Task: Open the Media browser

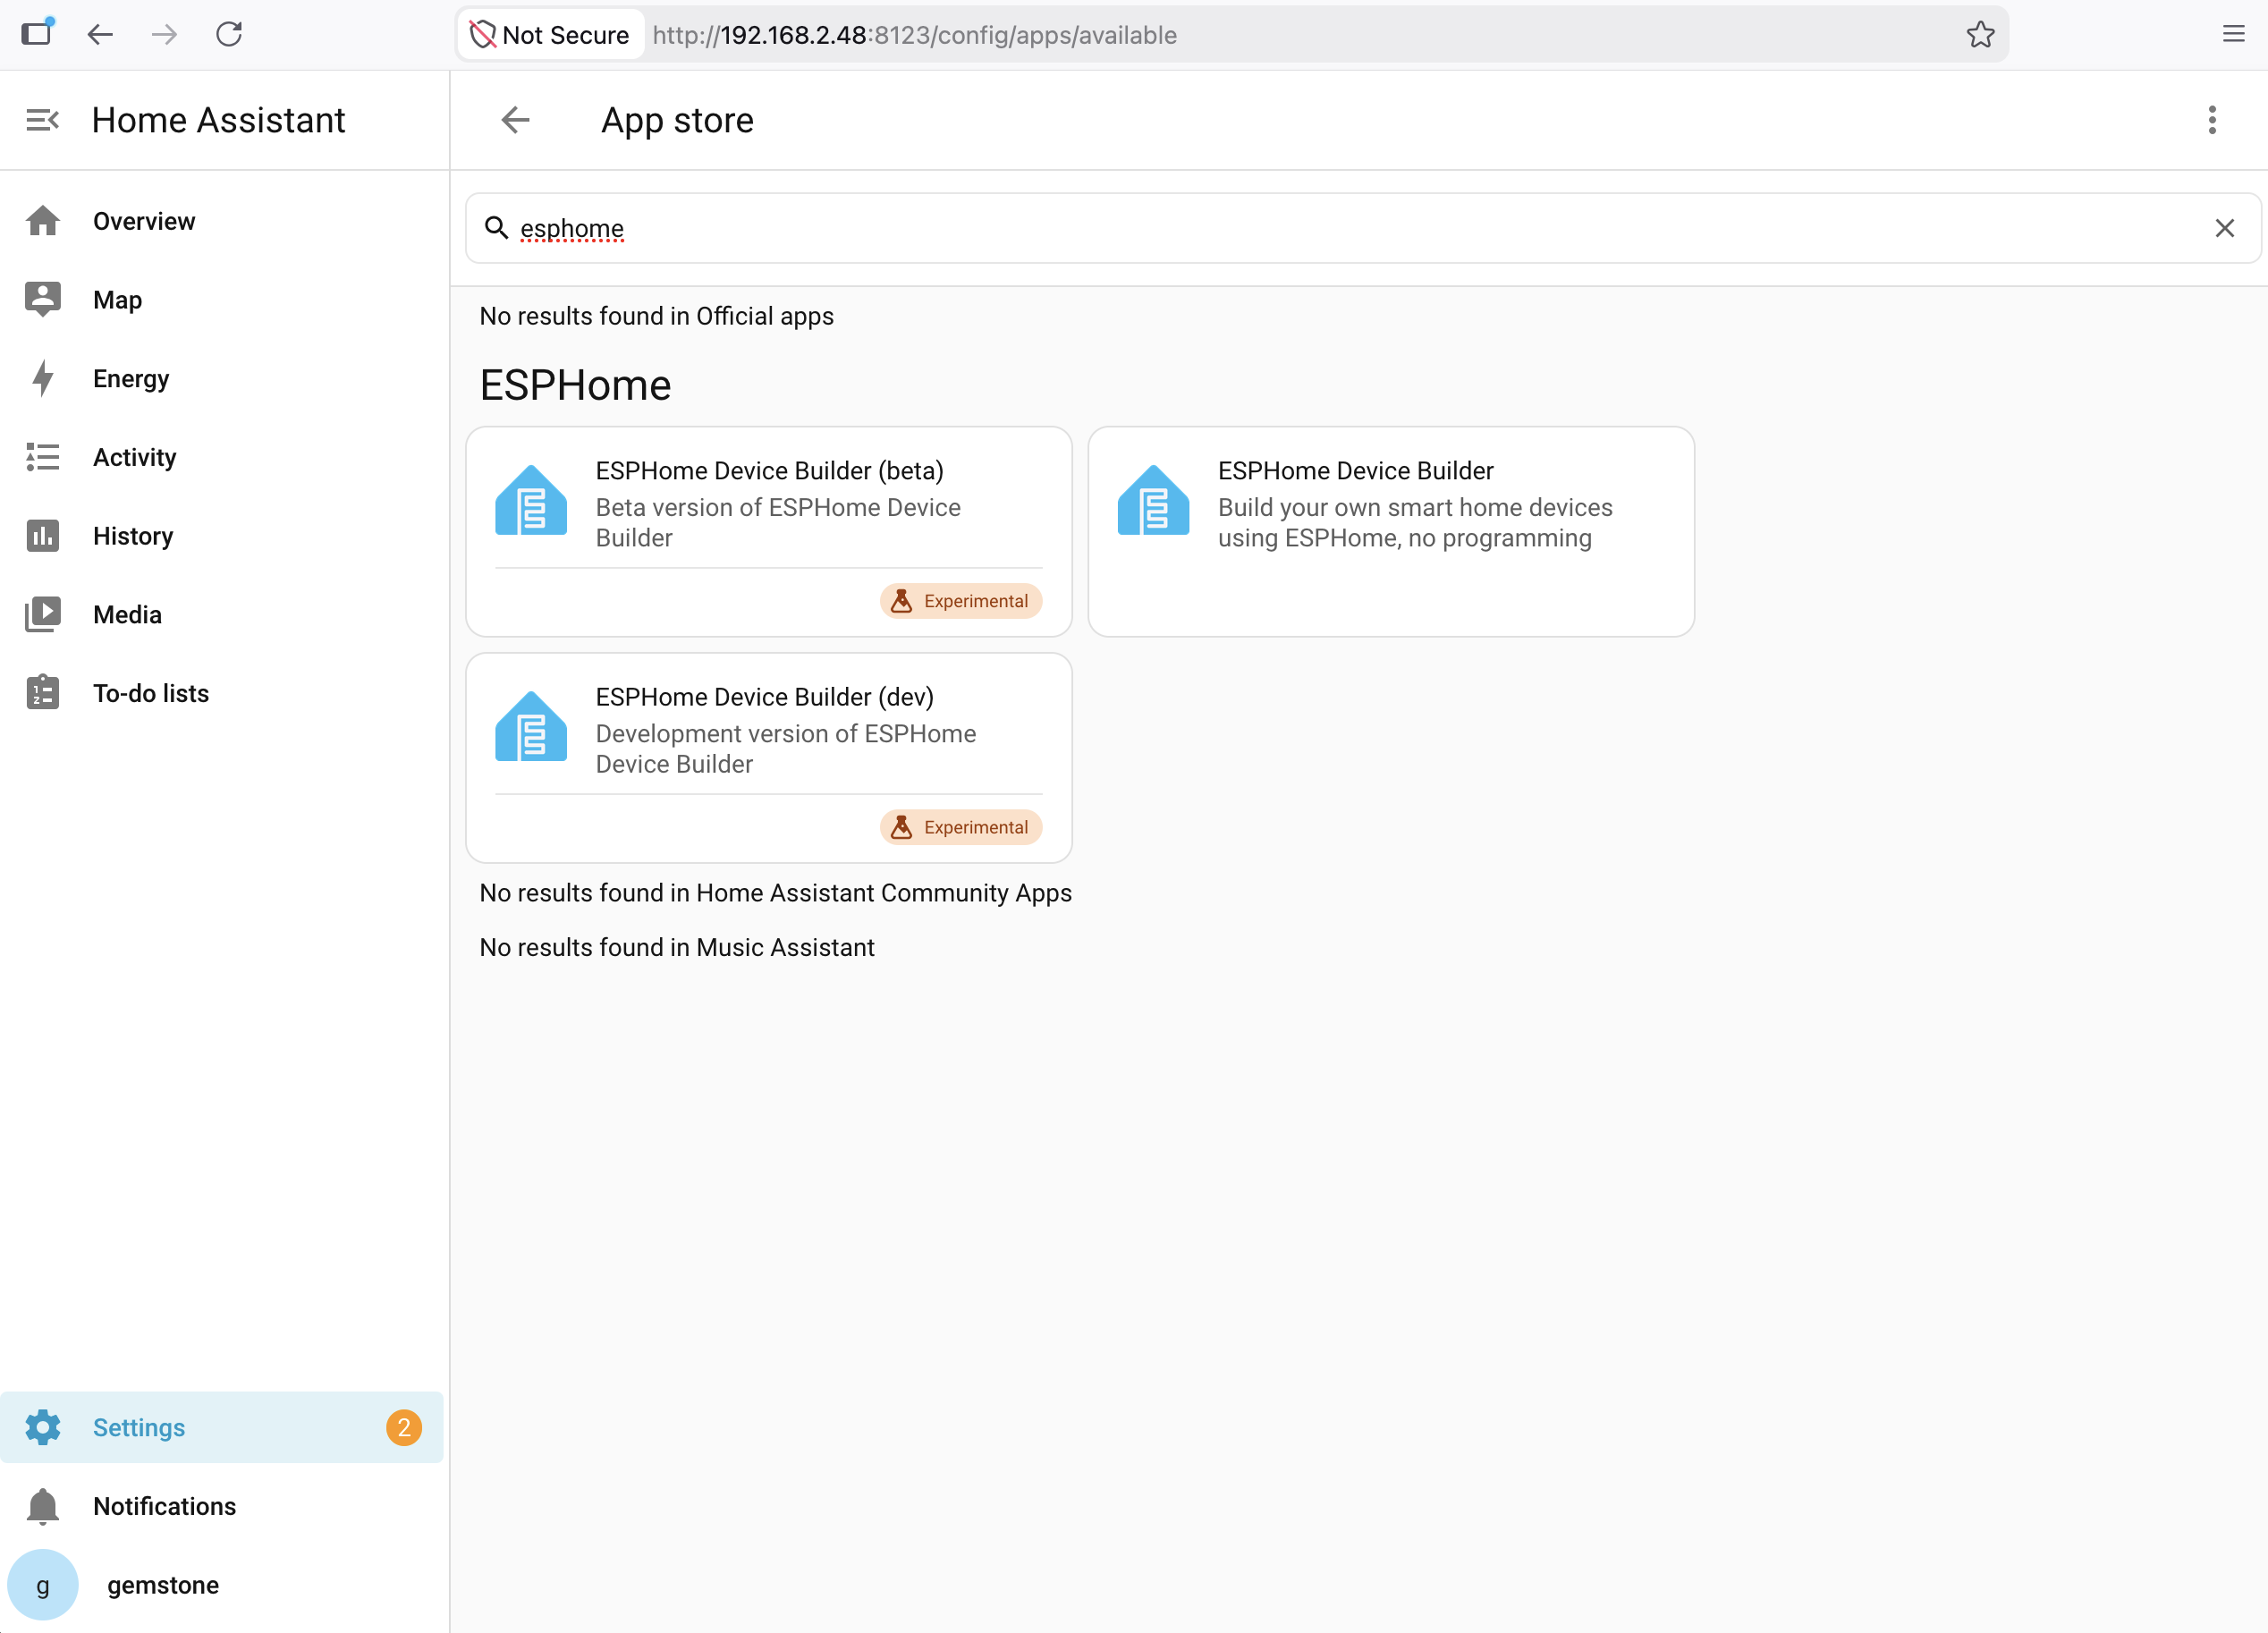Action: tap(221, 615)
